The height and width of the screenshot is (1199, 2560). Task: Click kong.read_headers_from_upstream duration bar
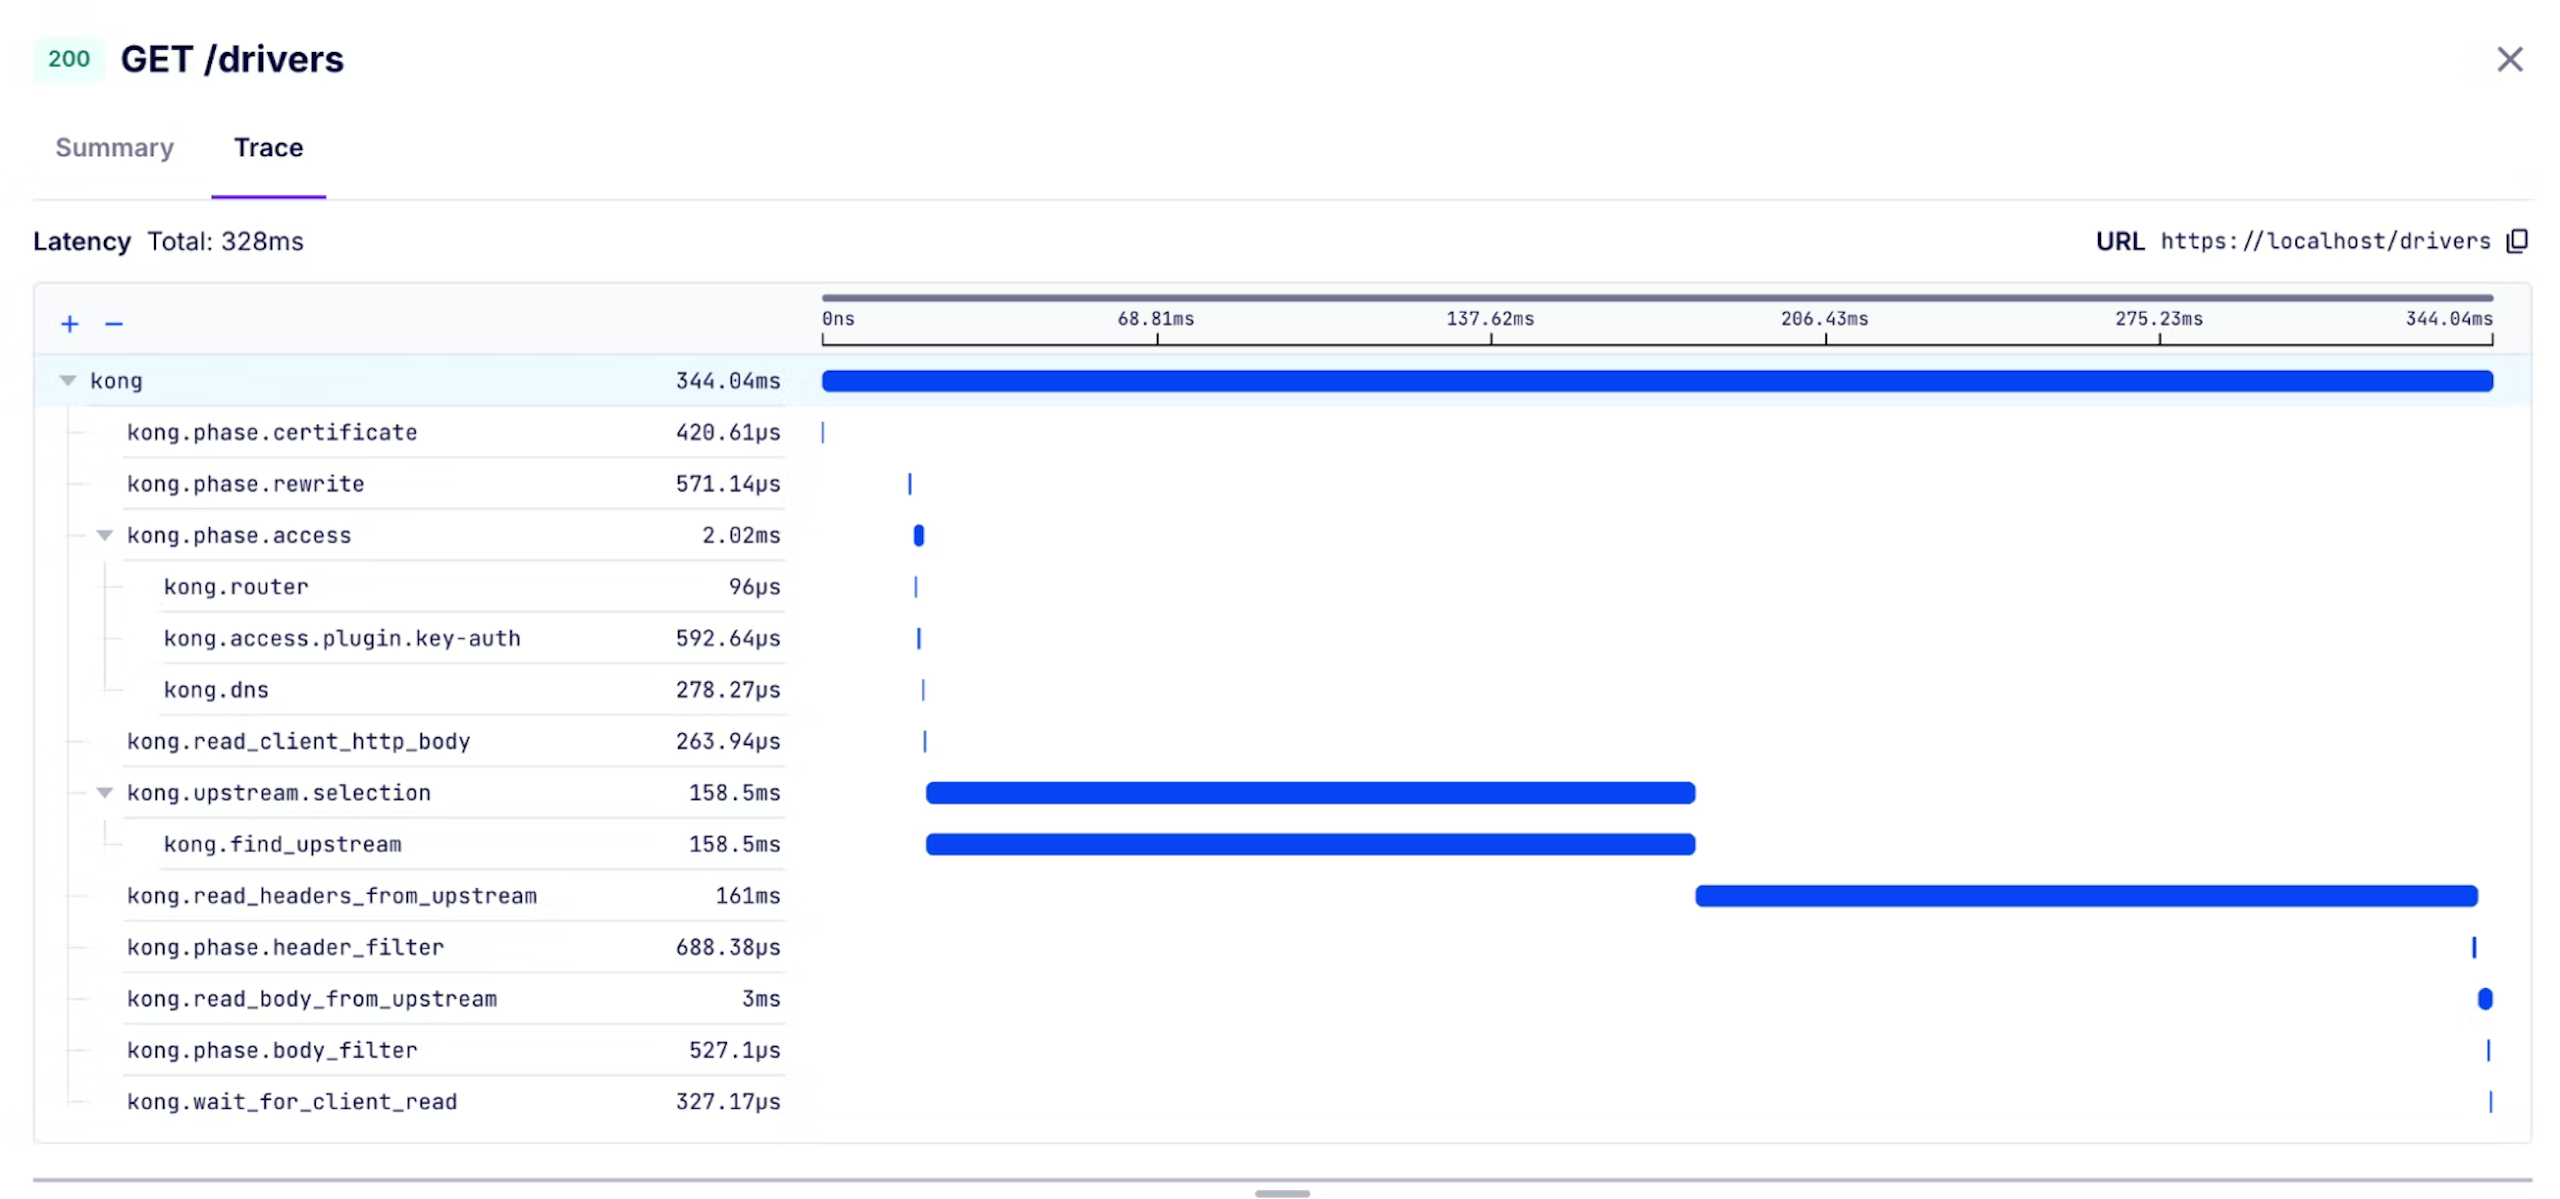coord(2086,896)
